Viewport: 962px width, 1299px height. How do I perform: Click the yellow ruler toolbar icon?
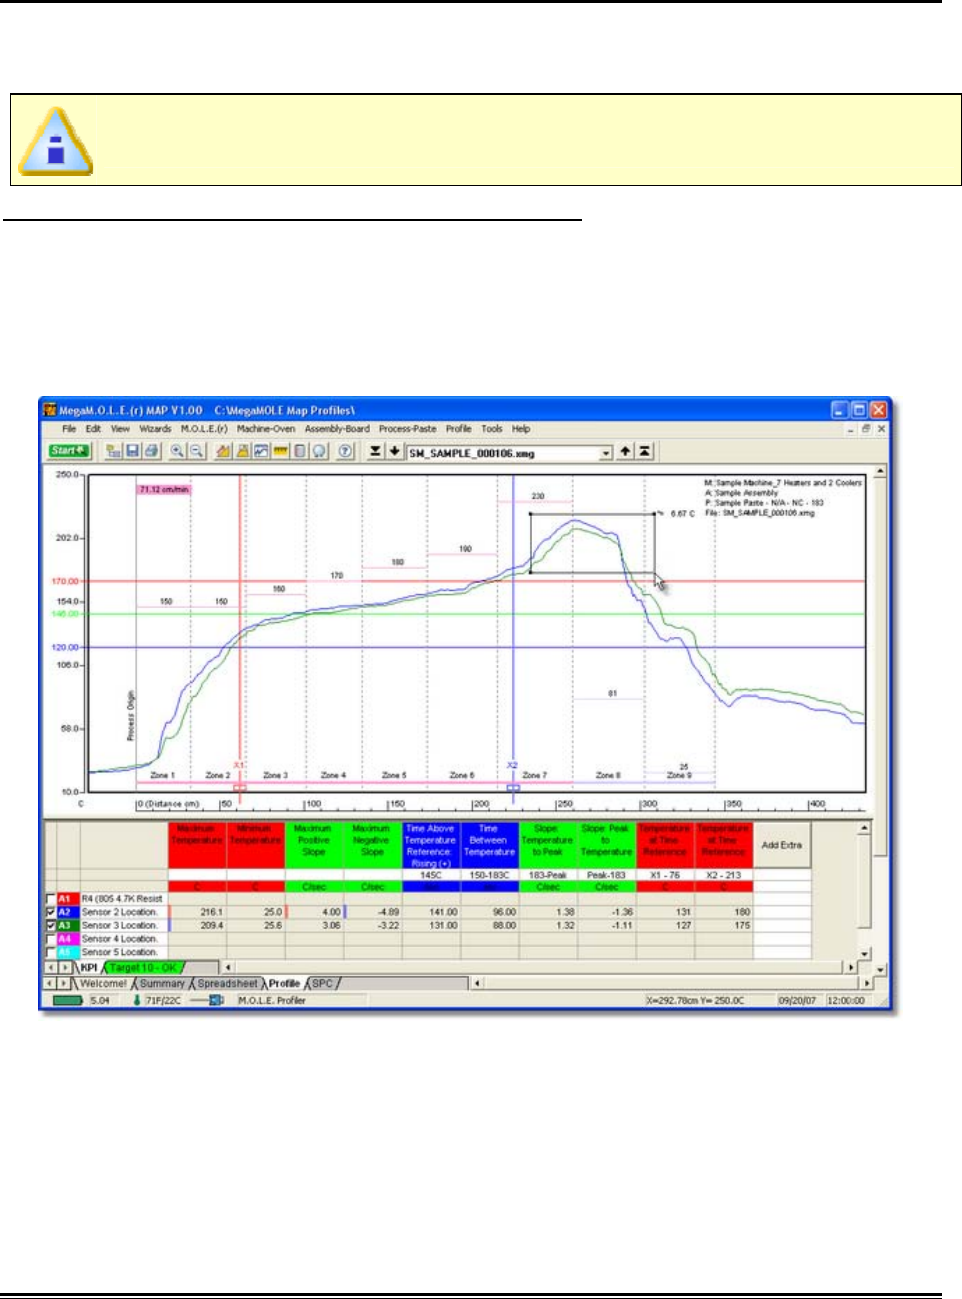tap(281, 451)
